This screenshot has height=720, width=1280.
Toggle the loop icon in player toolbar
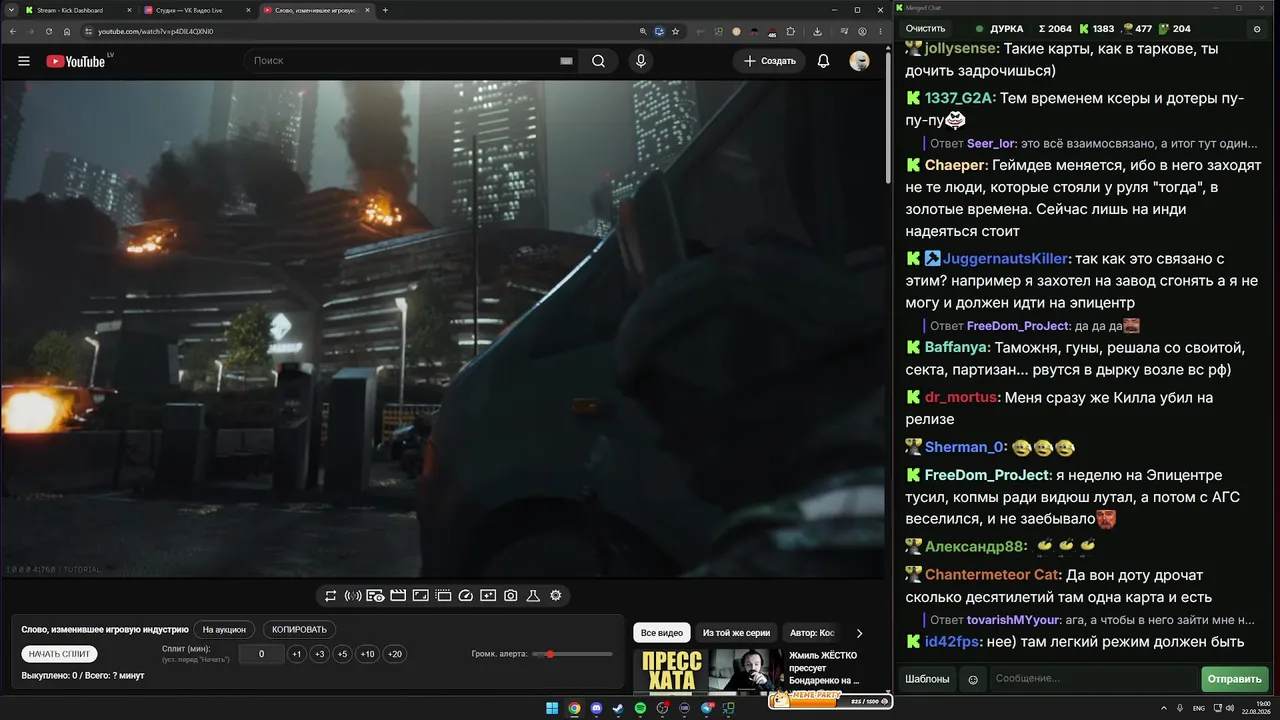(331, 596)
